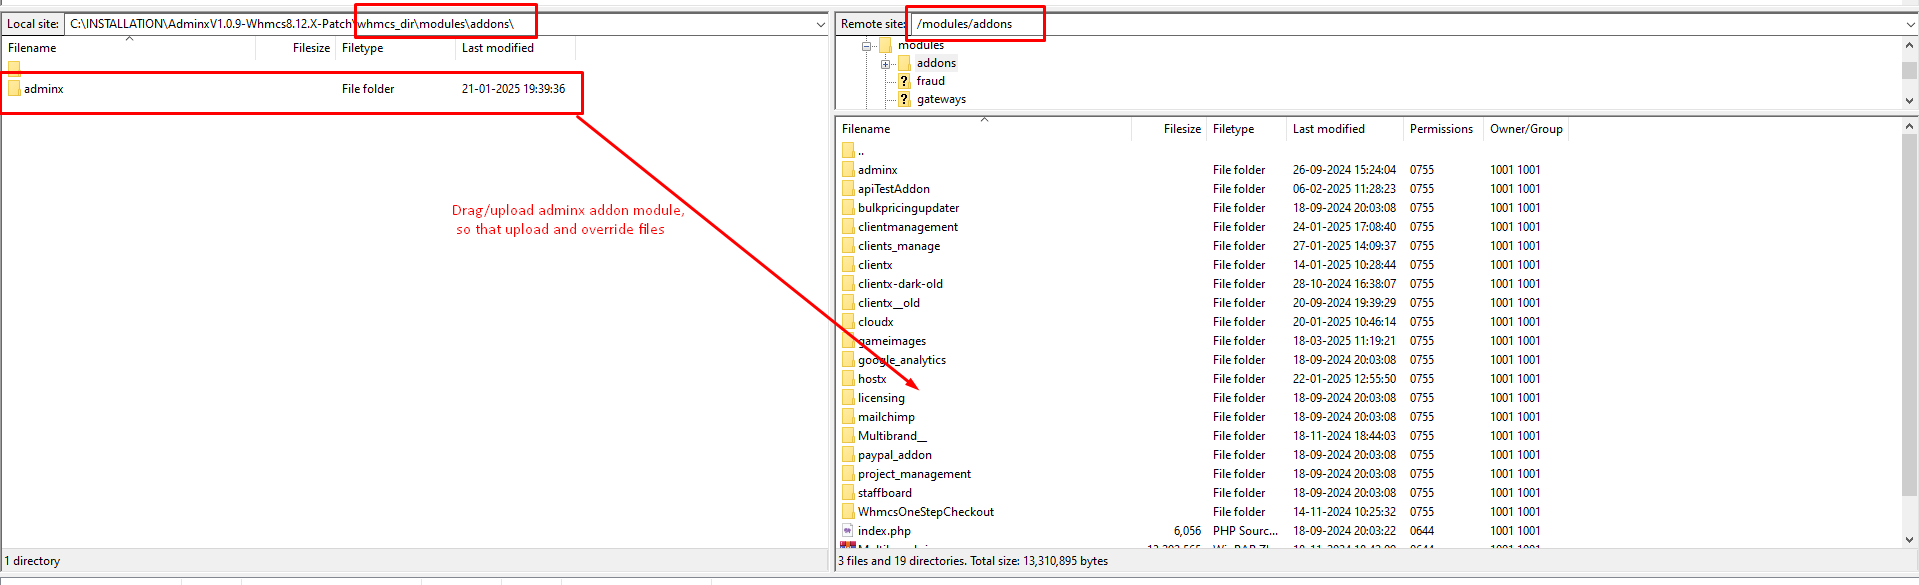
Task: Expand the addons node in remote tree
Action: [x=885, y=64]
